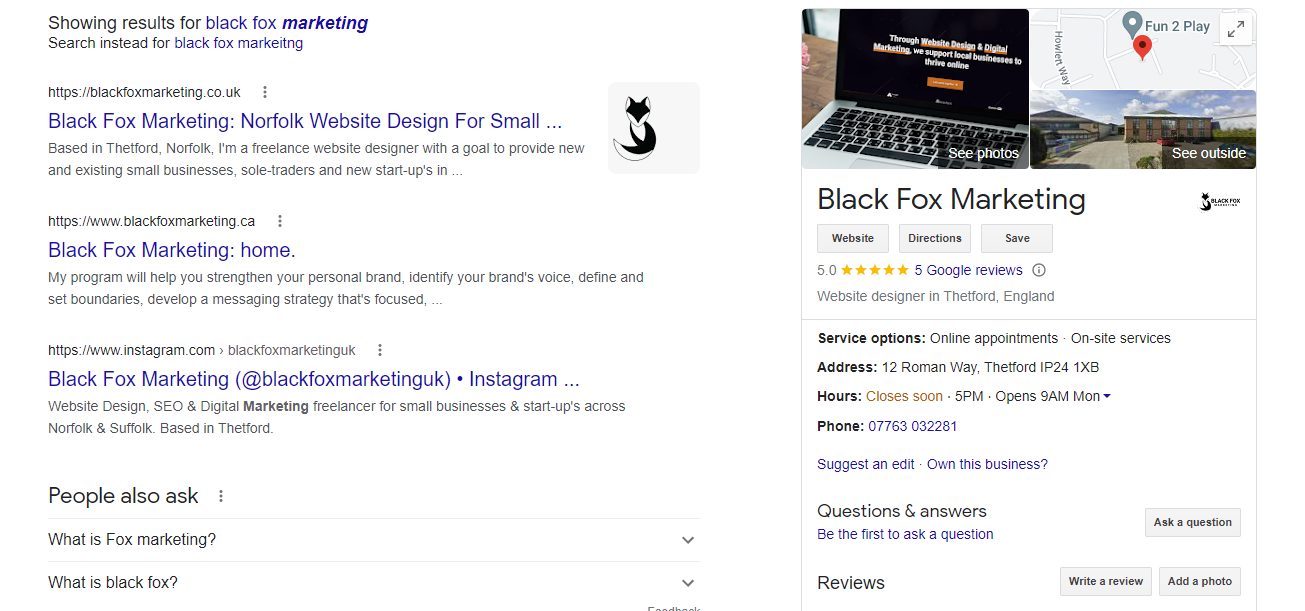Screen dimensions: 1305x611
Task: Open the three-dot menu beside blackfoxmarketing.ca result
Action: (280, 220)
